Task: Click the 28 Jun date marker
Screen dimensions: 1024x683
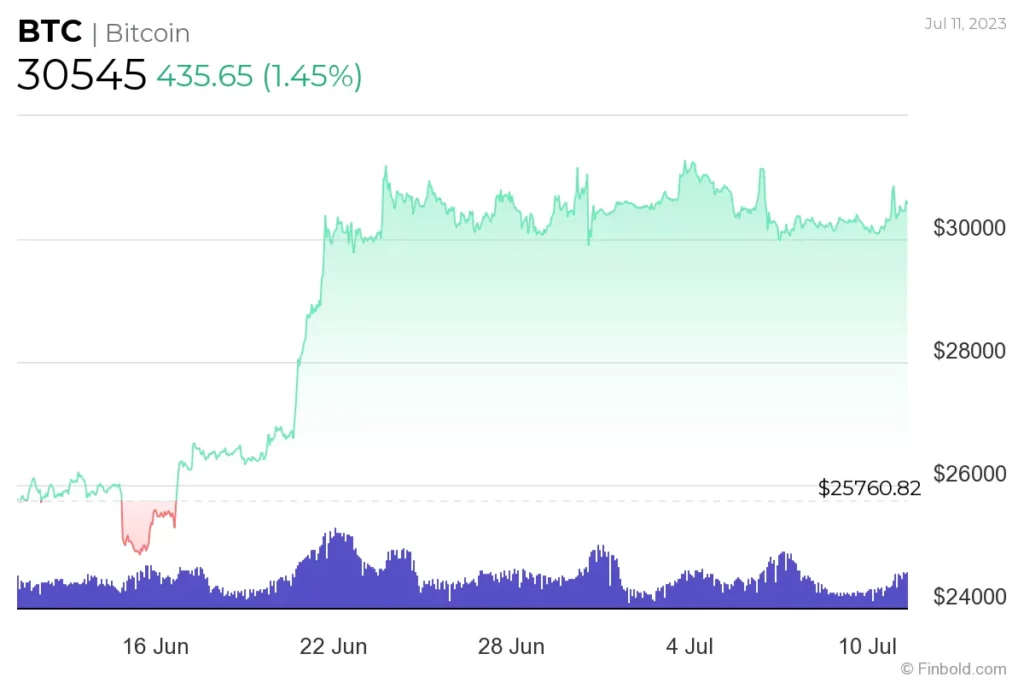Action: pos(511,646)
